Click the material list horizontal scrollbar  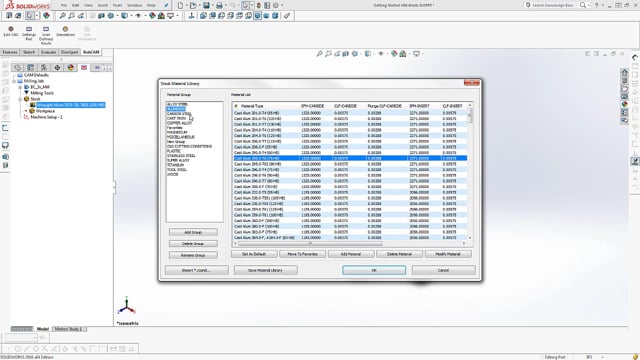point(310,243)
